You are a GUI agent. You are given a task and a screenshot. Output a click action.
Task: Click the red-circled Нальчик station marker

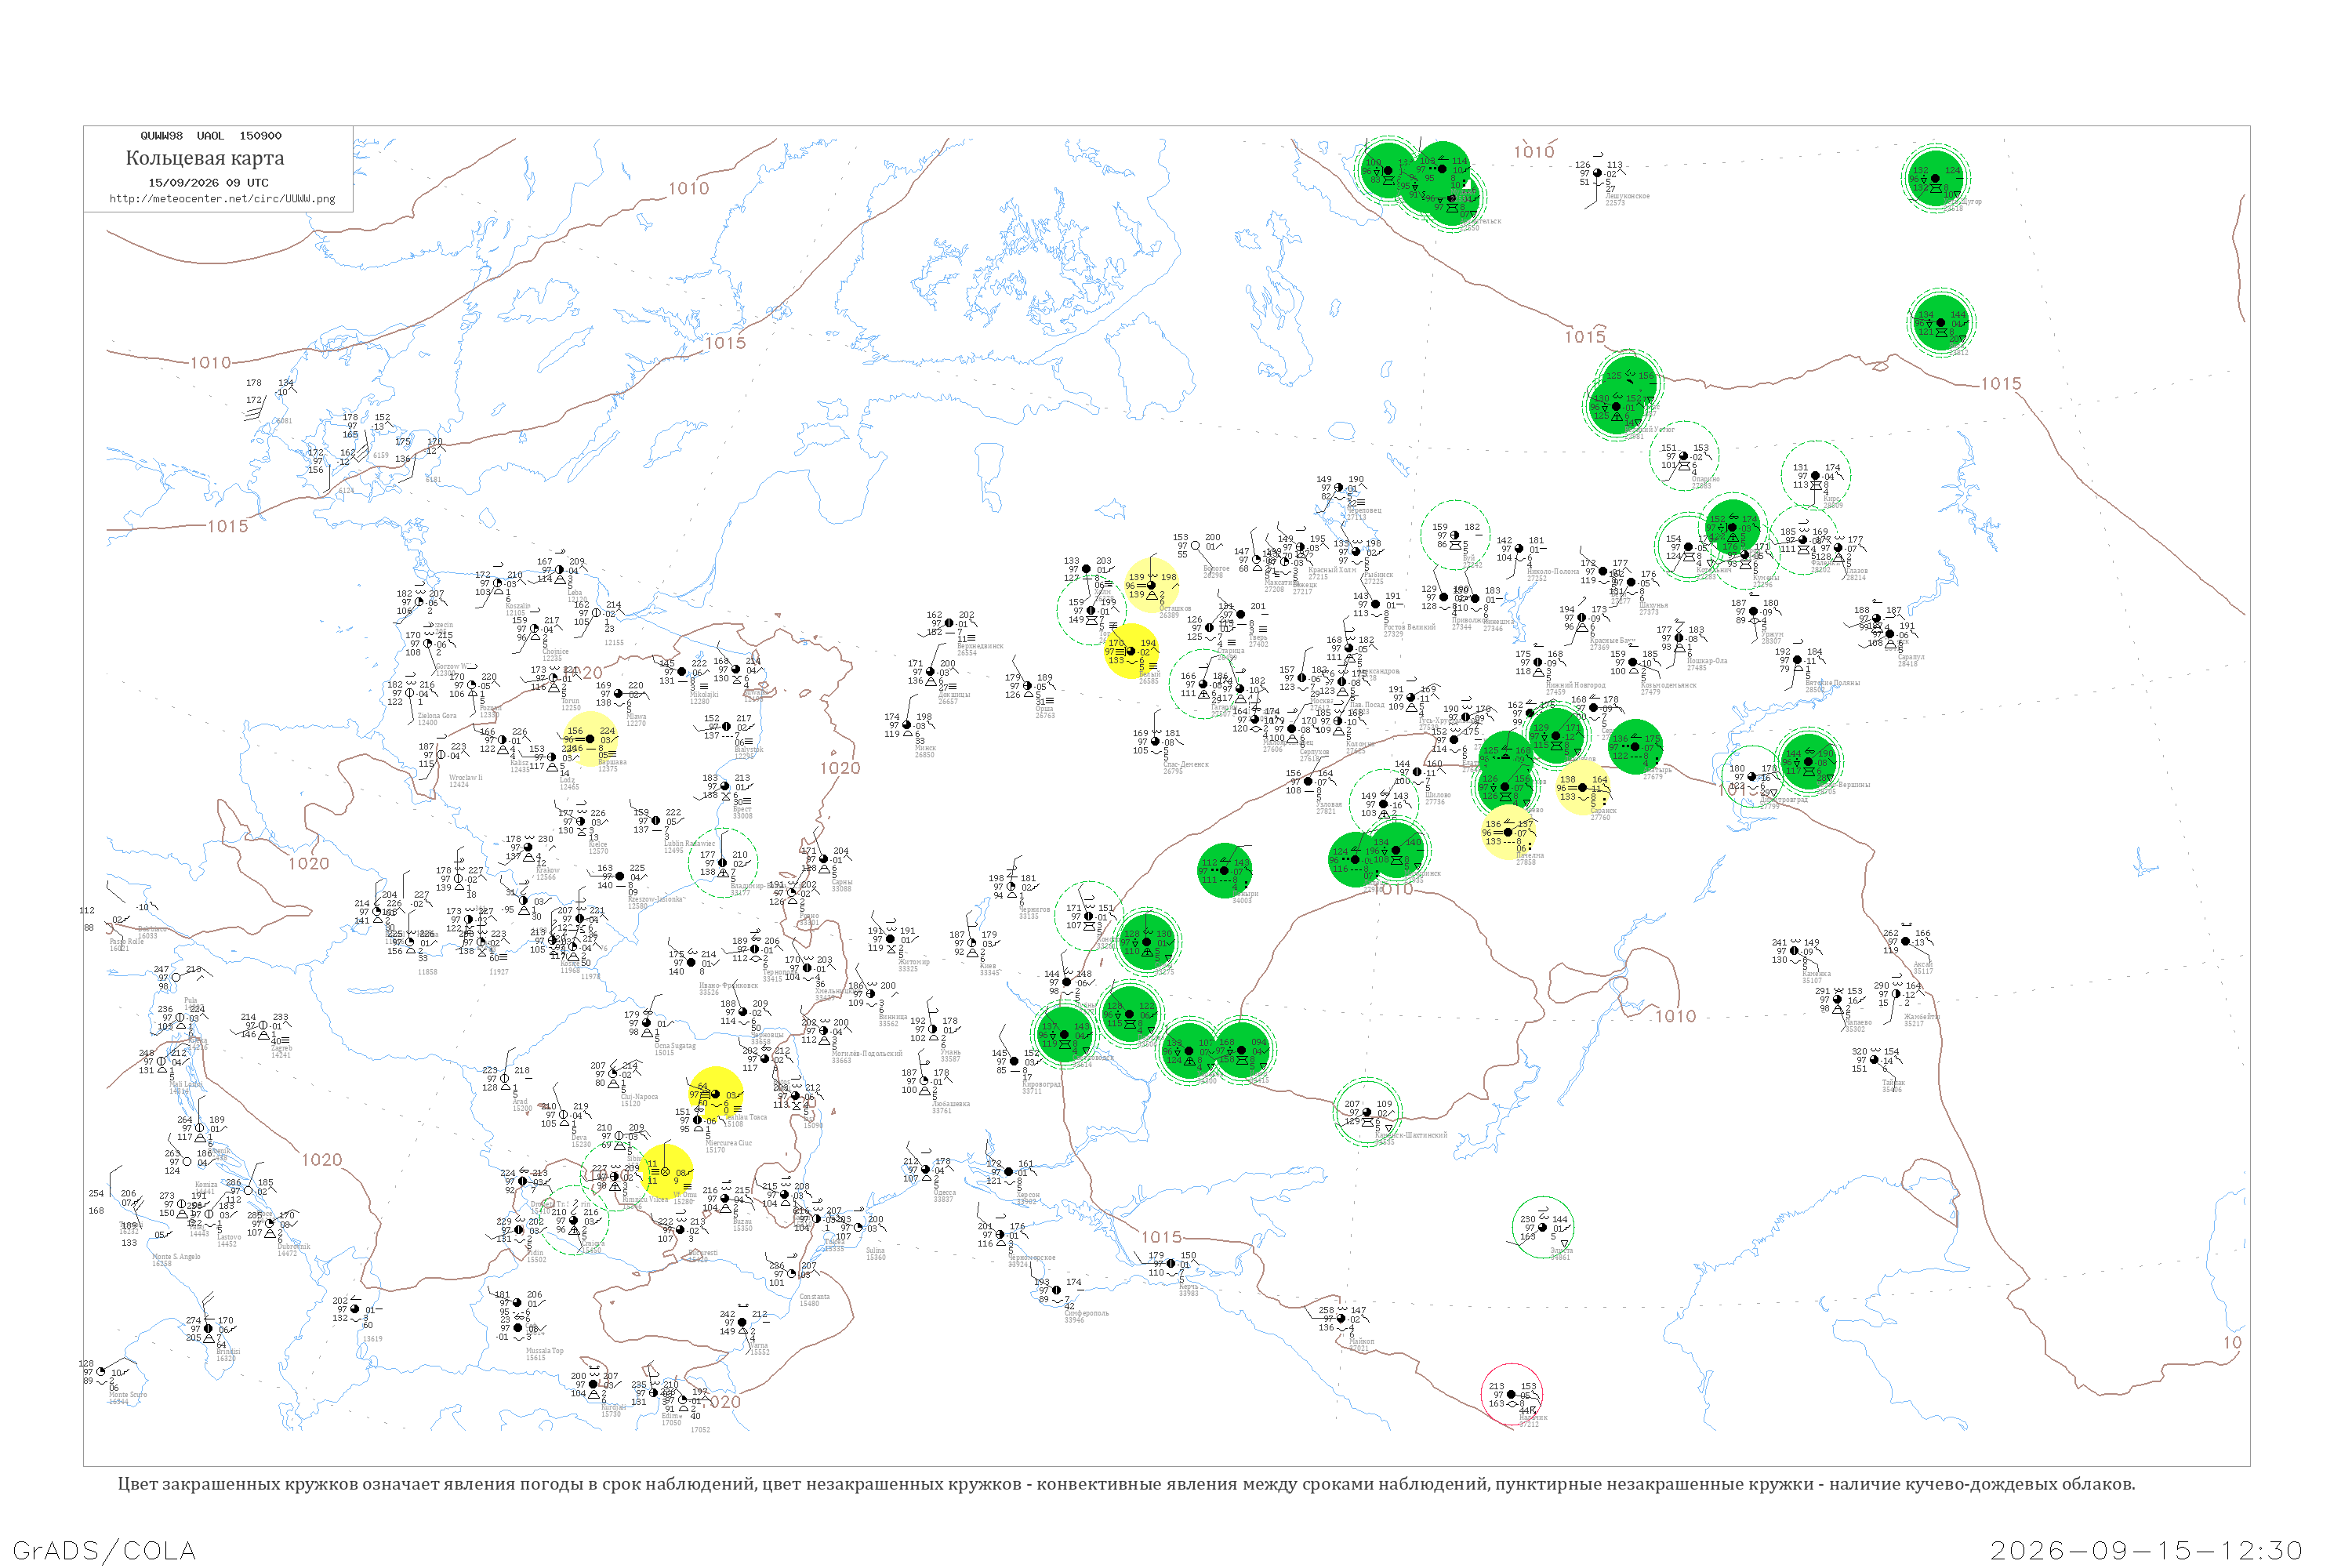1511,1394
